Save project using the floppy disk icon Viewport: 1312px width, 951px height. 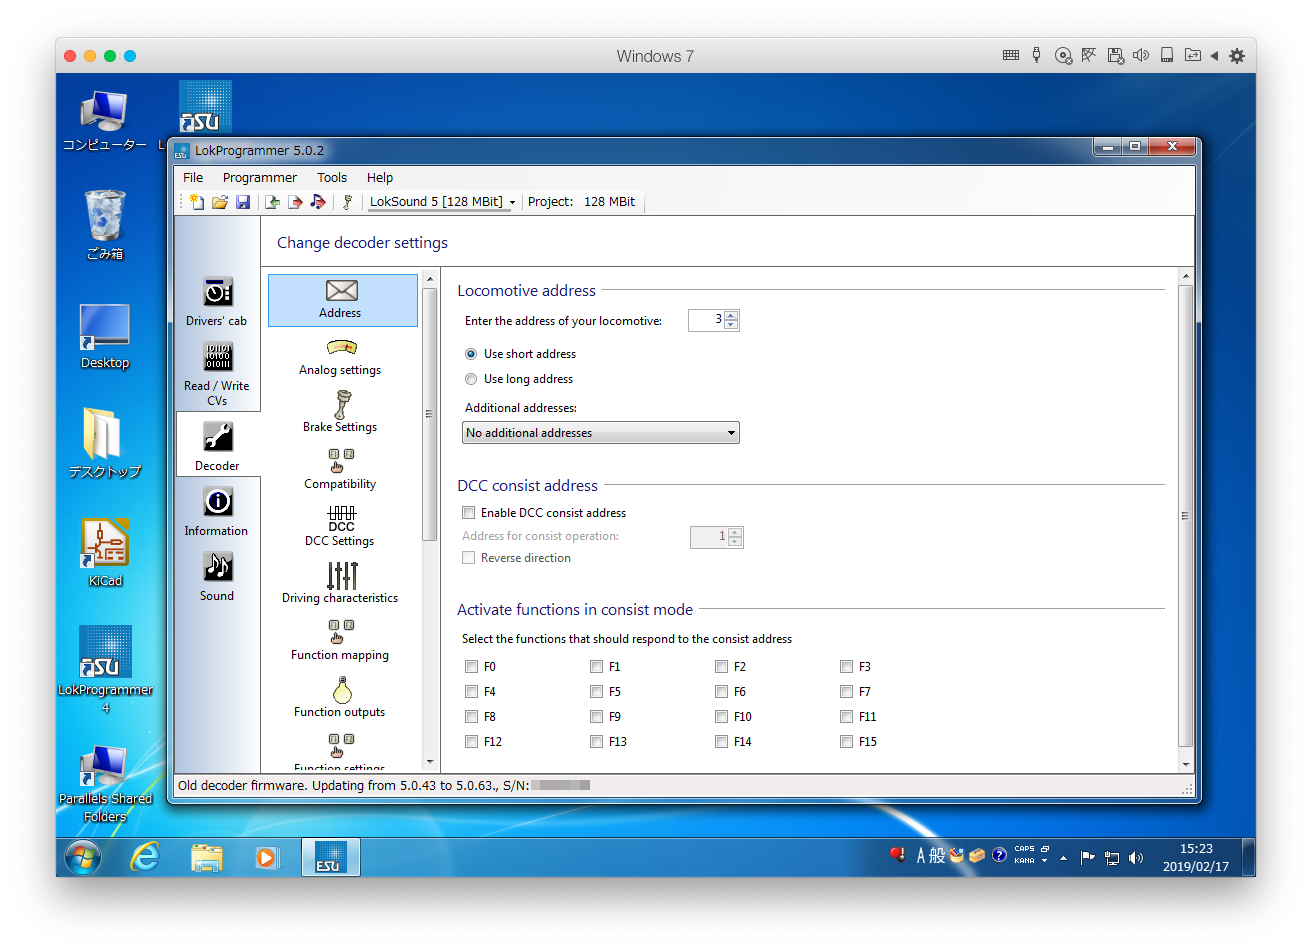(x=243, y=202)
